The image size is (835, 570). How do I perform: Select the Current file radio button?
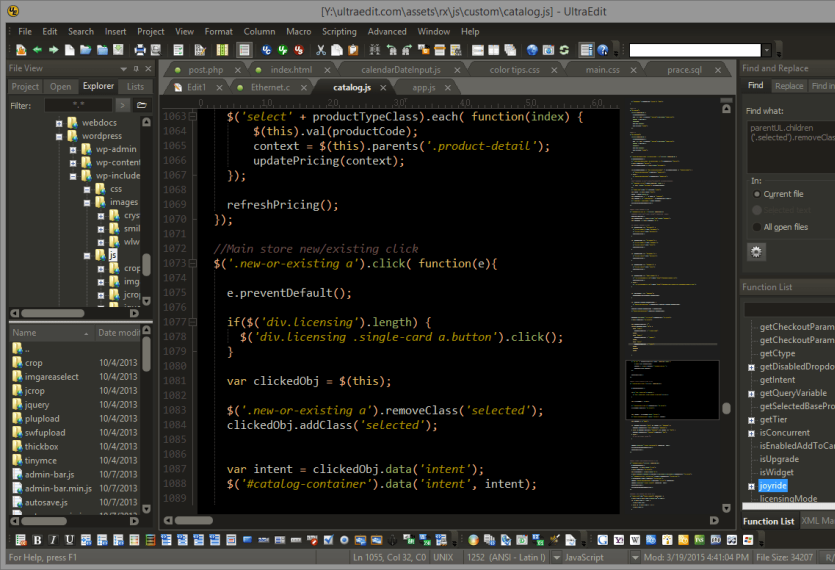[x=757, y=194]
